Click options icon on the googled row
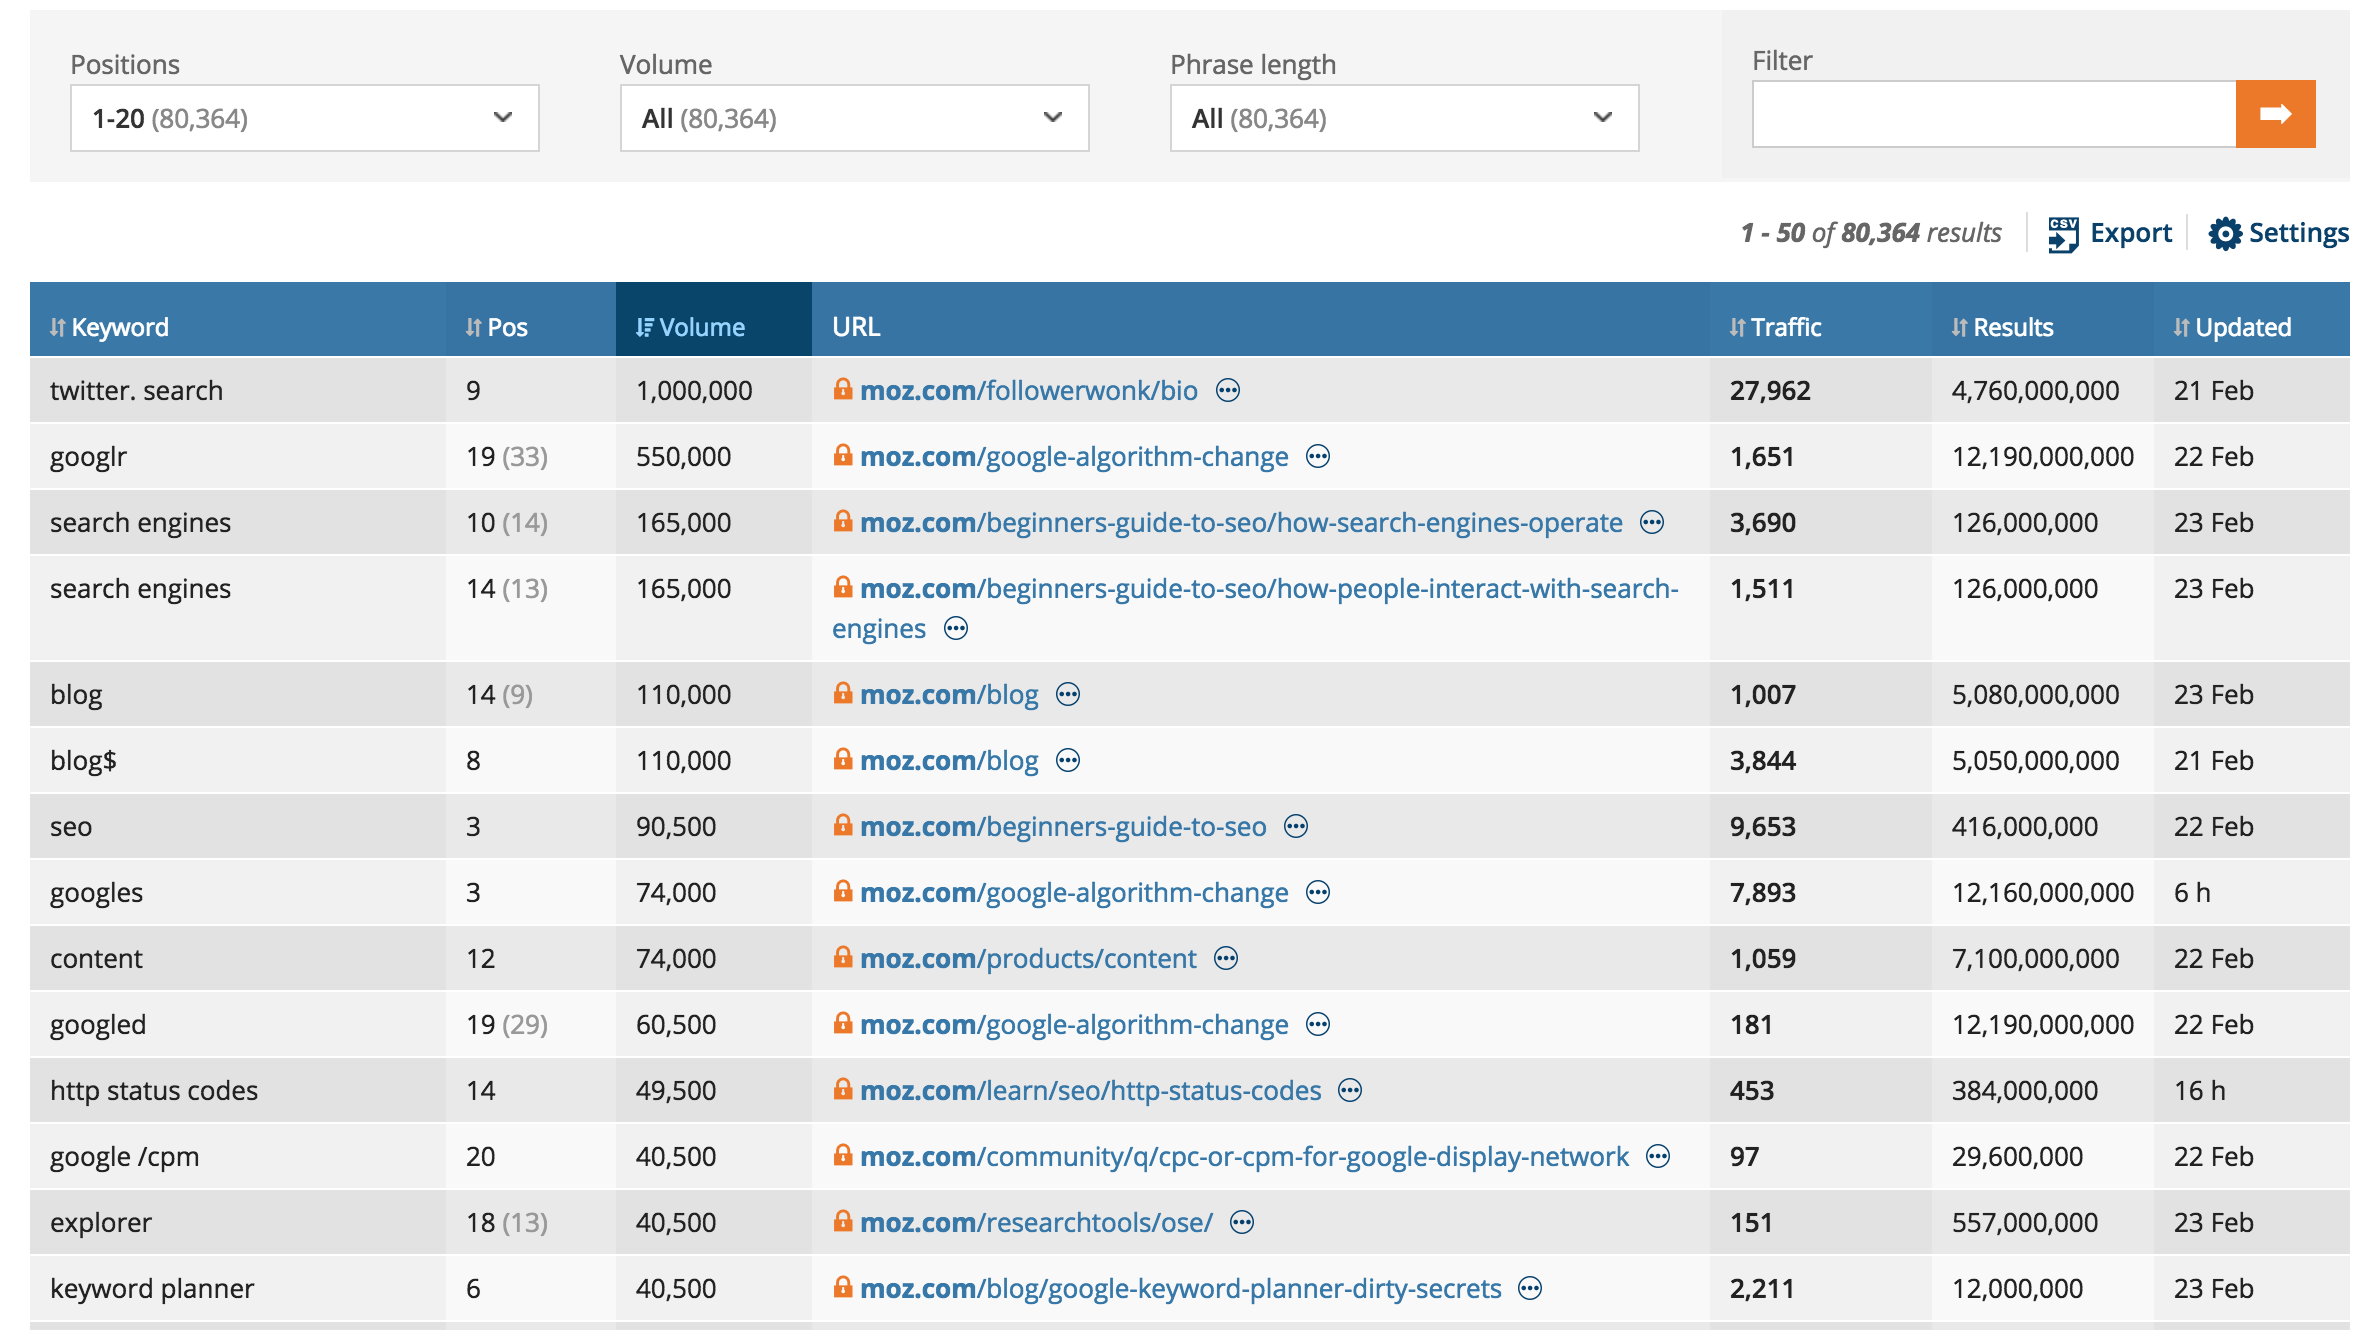The image size is (2366, 1330). click(1318, 1024)
